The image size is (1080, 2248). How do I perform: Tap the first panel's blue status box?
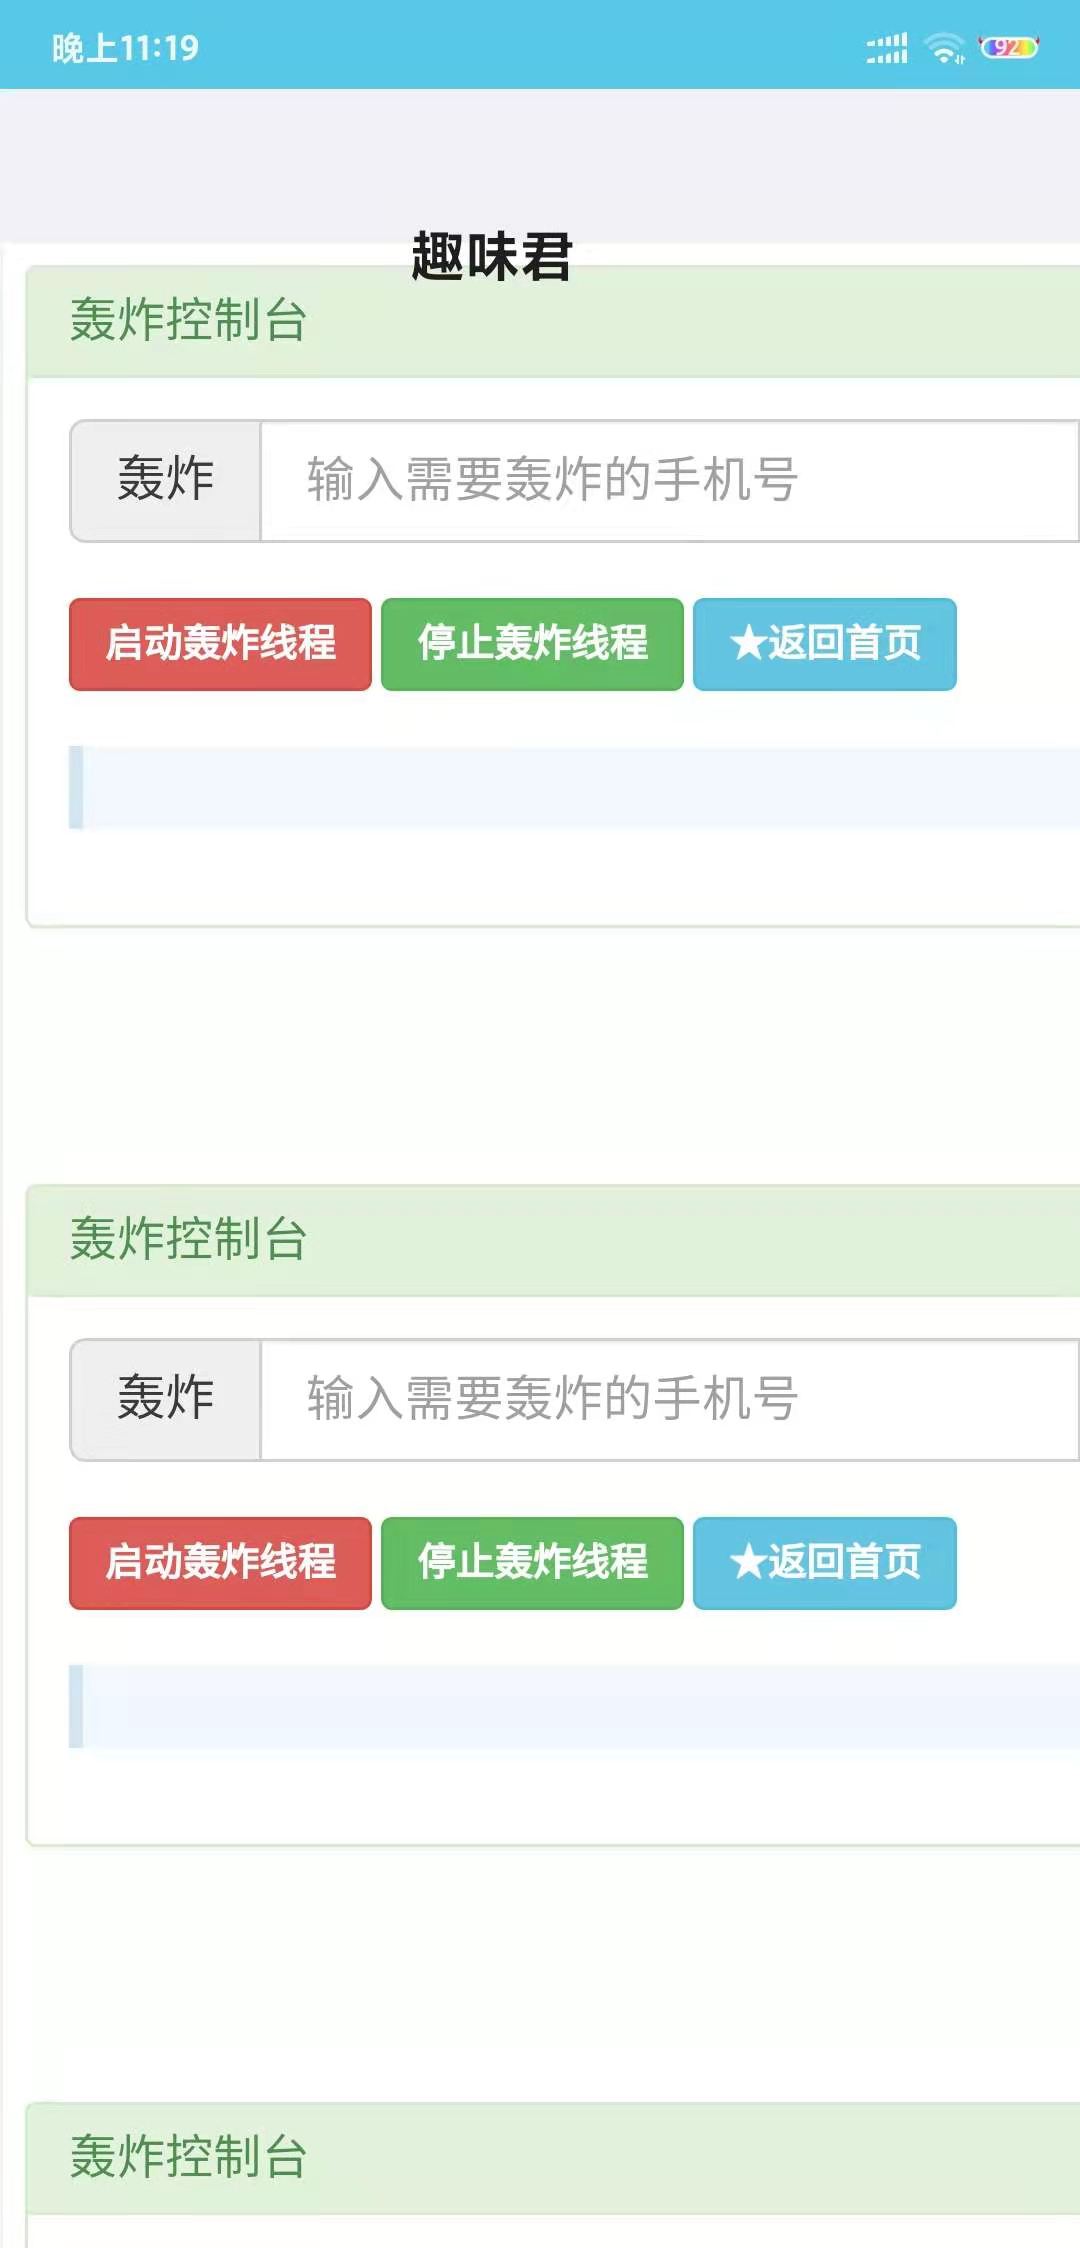(x=575, y=788)
